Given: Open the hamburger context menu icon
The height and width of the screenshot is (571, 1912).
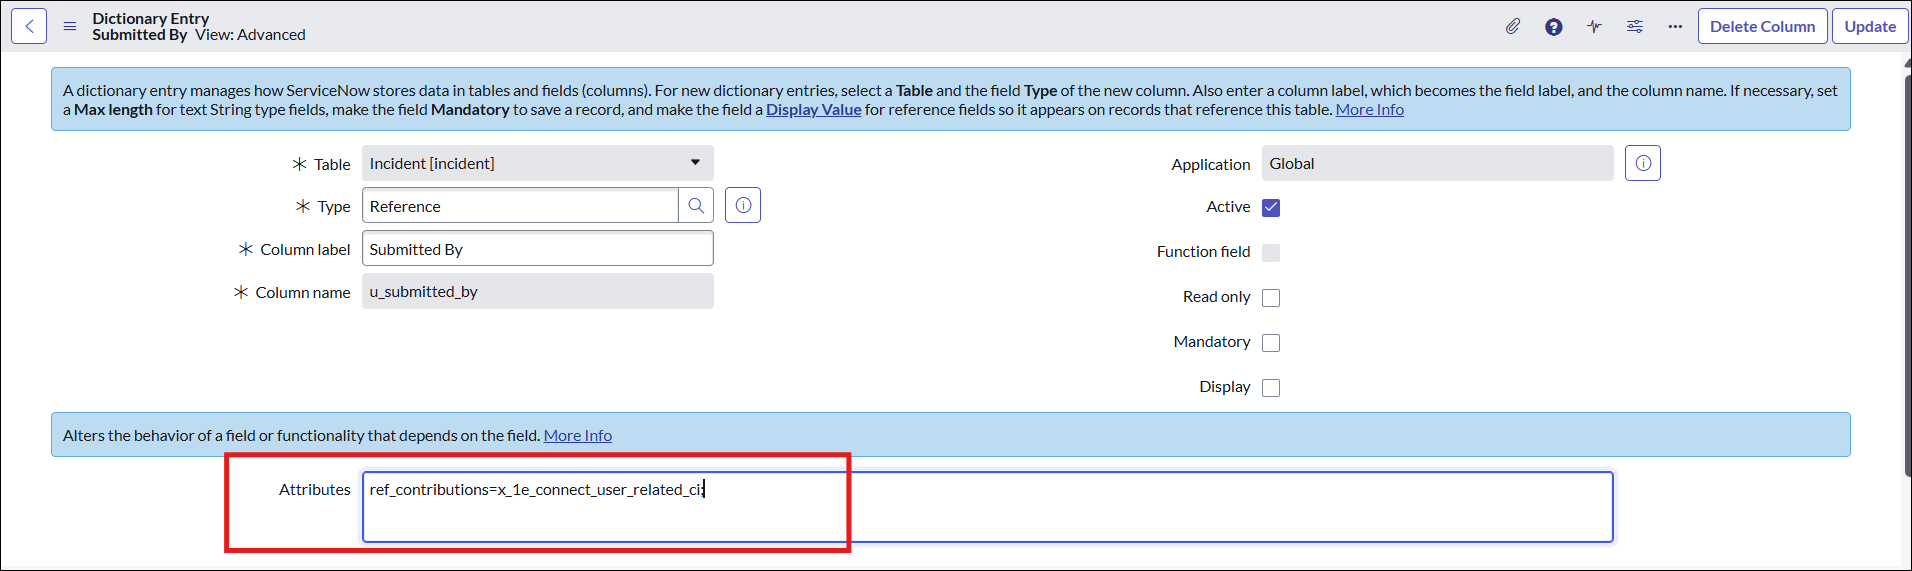Looking at the screenshot, I should click(x=70, y=26).
